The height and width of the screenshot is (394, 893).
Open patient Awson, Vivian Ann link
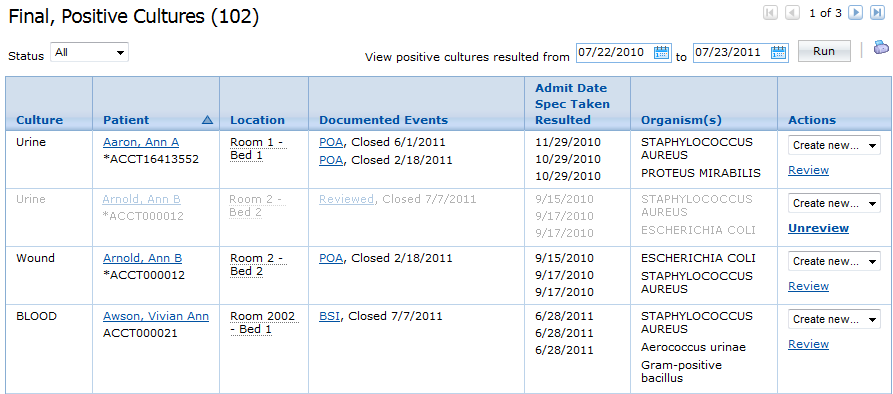tap(156, 316)
